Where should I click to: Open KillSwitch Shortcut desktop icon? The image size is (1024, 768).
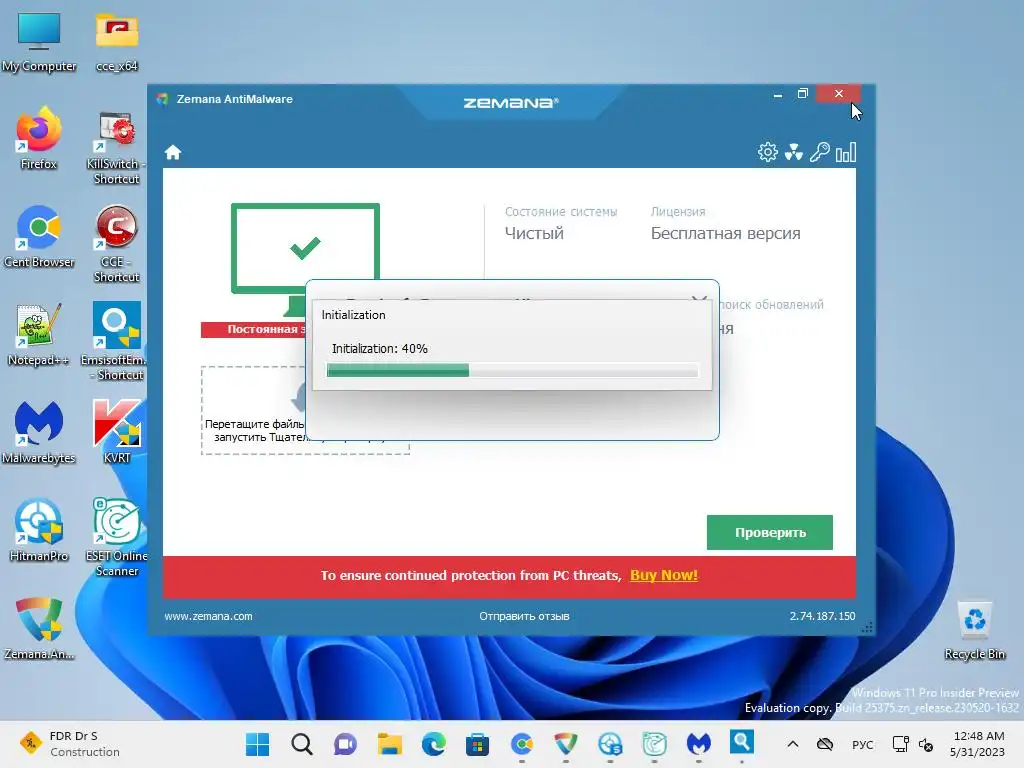(x=116, y=147)
